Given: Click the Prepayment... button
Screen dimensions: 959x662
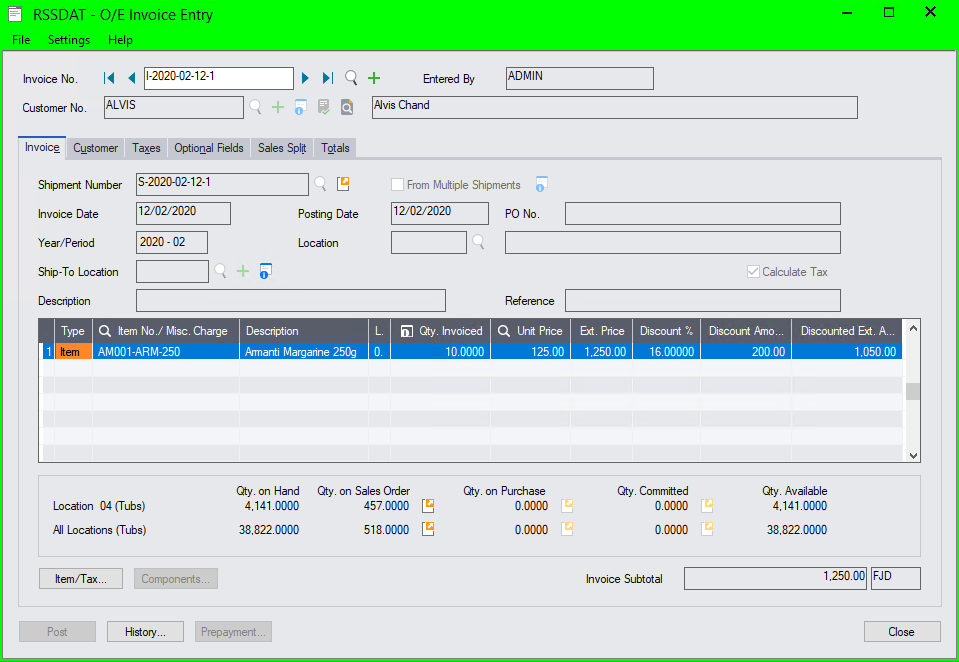Looking at the screenshot, I should coord(233,631).
